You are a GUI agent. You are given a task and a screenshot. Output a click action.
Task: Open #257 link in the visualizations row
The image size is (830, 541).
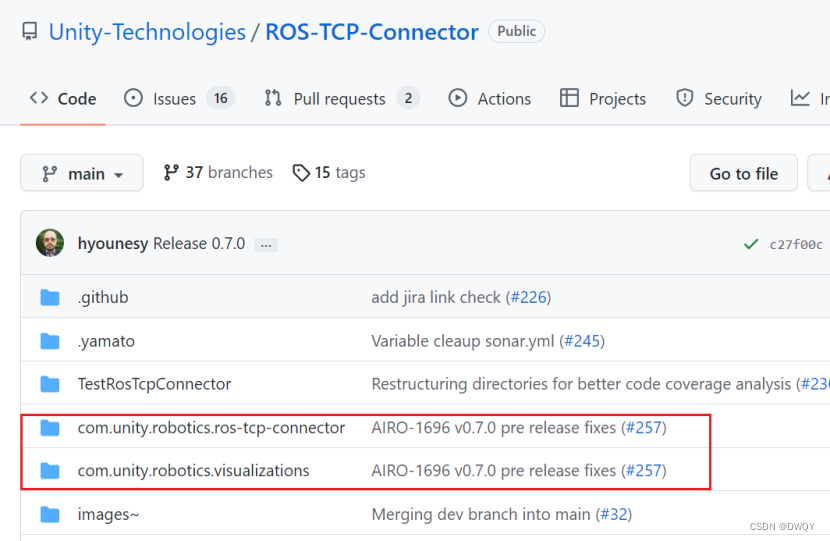[x=644, y=471]
